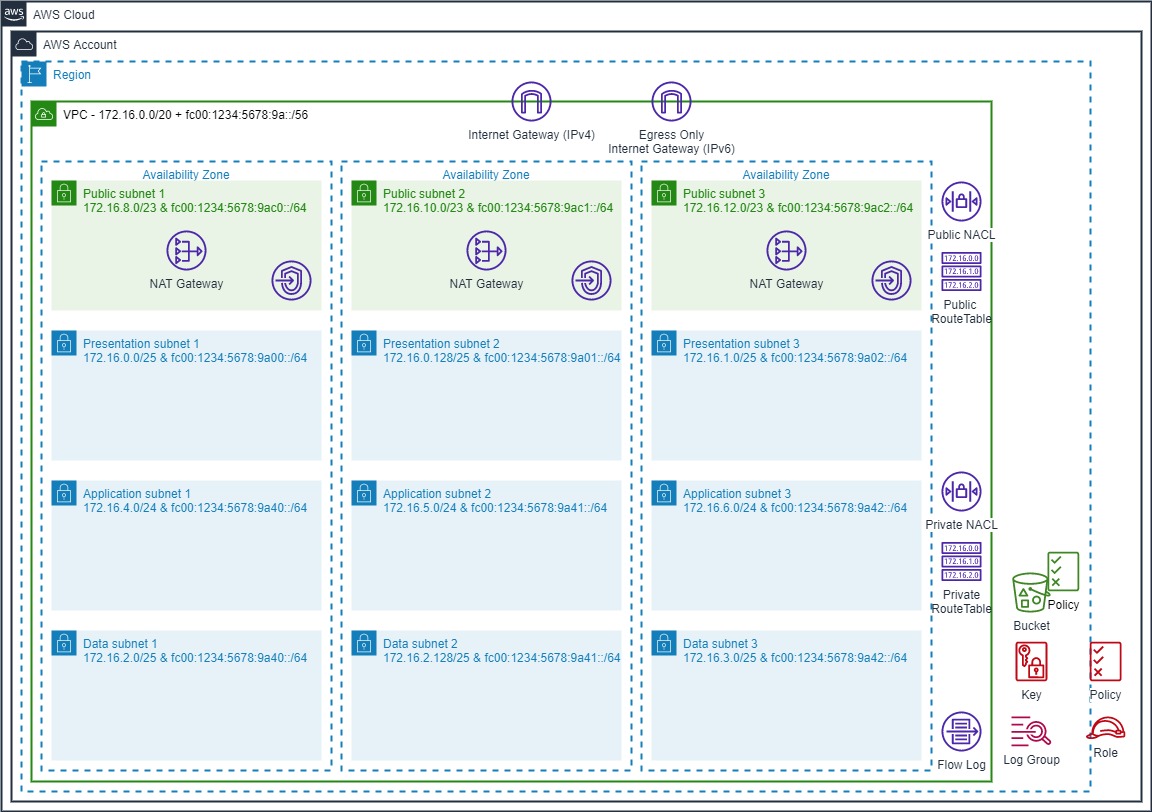Select the 'Region' label text

point(72,75)
